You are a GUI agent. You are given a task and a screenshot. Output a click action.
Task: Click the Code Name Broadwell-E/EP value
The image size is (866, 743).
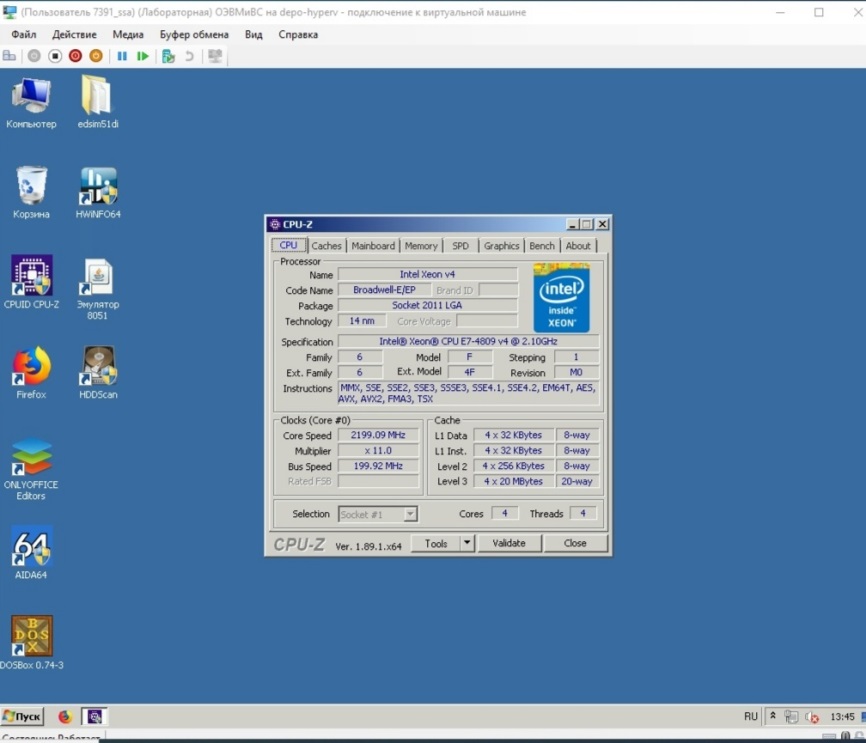coord(384,290)
